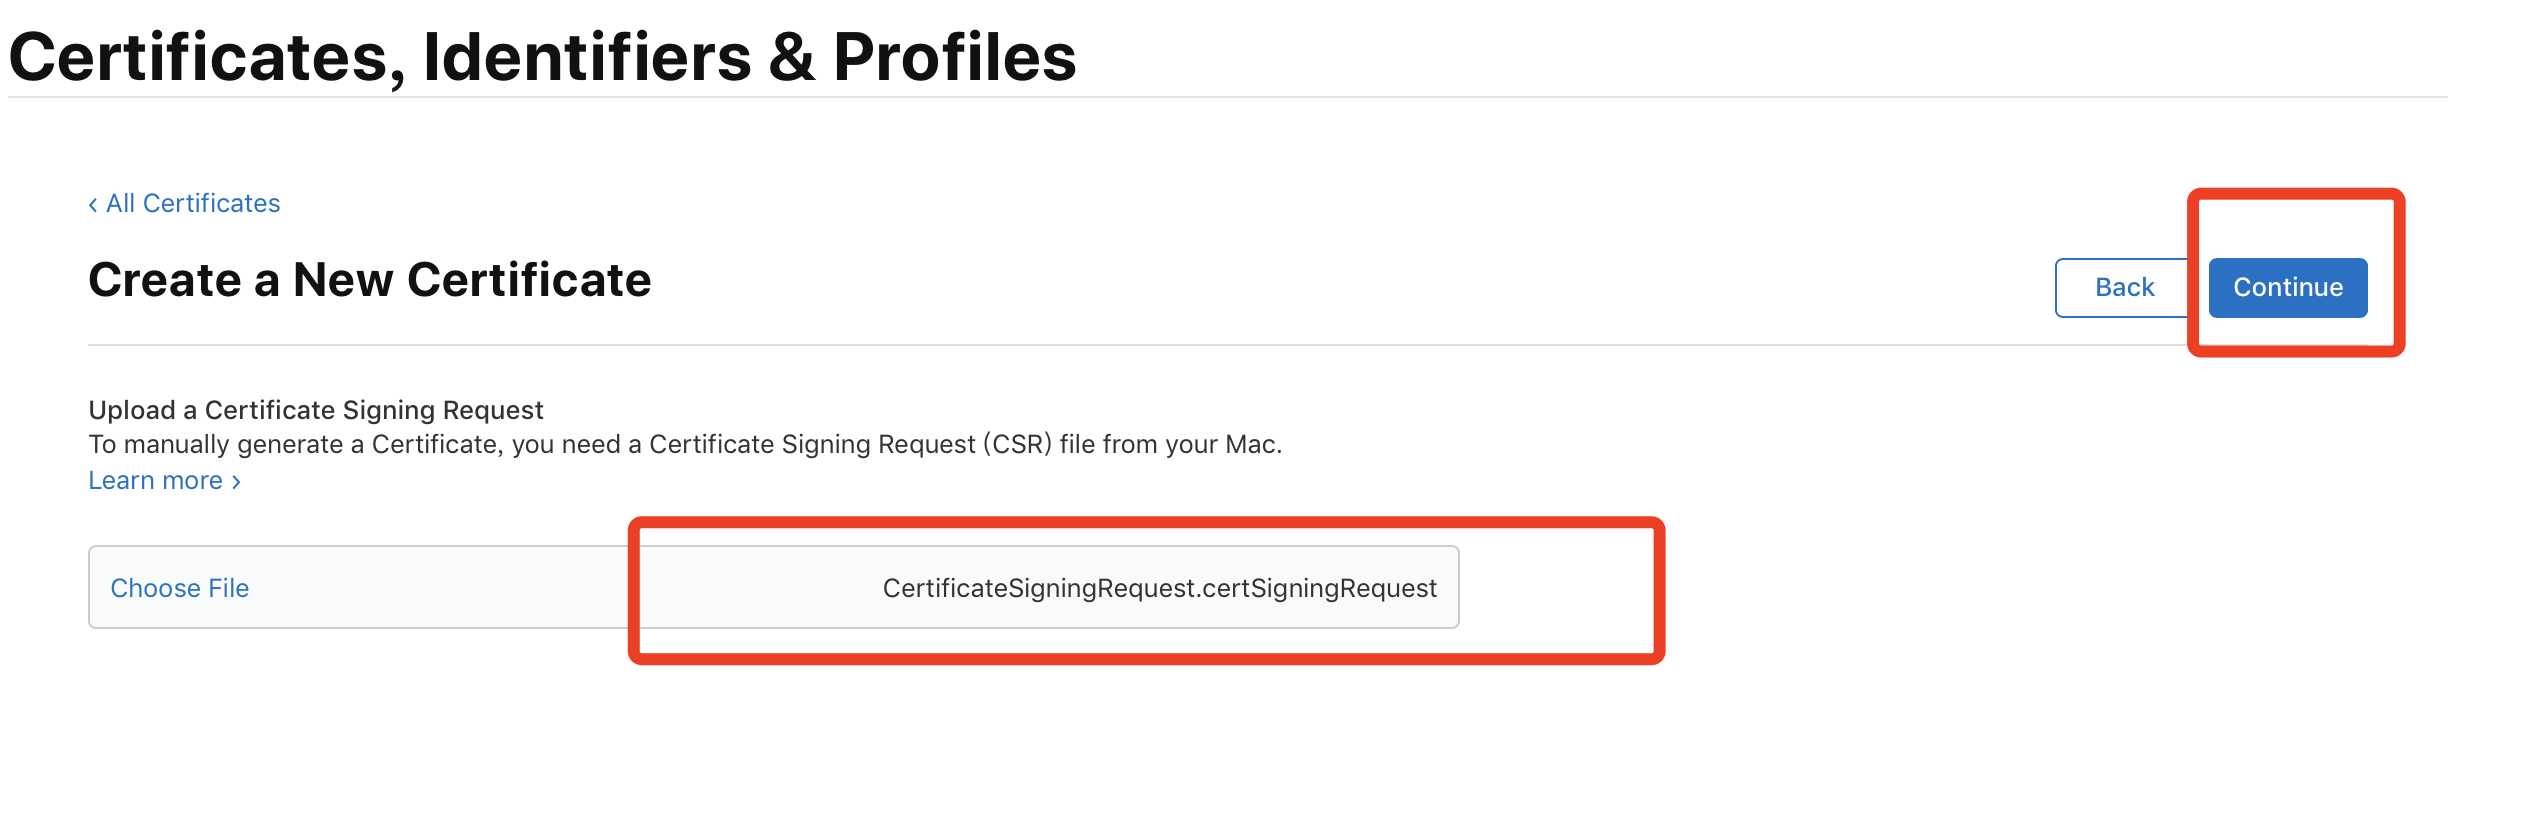The height and width of the screenshot is (832, 2536).
Task: Click the CertificateSigningRequest.certSigningRequest file name
Action: coord(1159,588)
